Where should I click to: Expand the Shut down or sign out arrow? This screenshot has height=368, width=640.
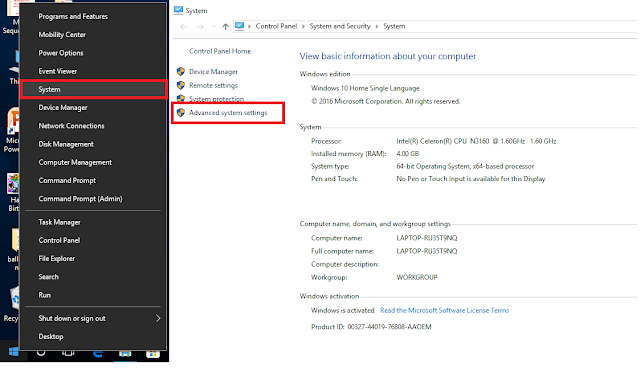tap(158, 318)
